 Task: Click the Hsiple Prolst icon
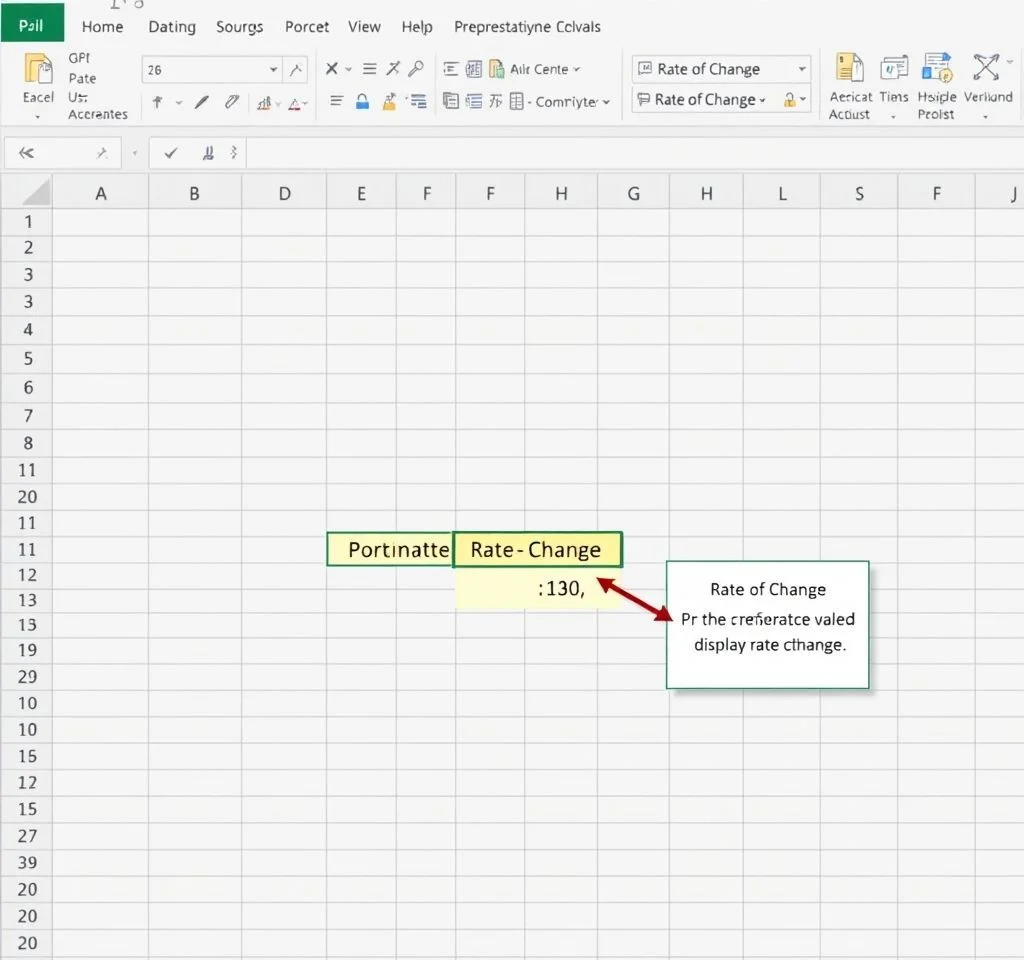(x=937, y=68)
